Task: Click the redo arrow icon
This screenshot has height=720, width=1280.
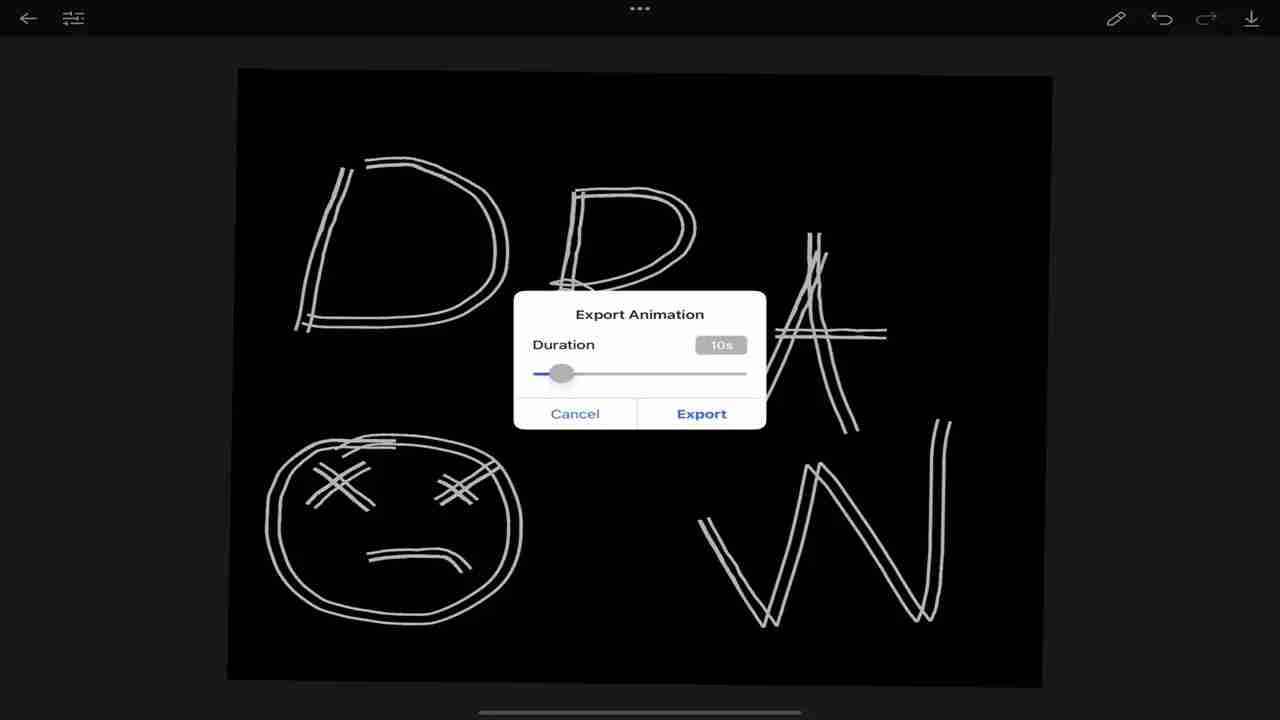Action: [1206, 18]
